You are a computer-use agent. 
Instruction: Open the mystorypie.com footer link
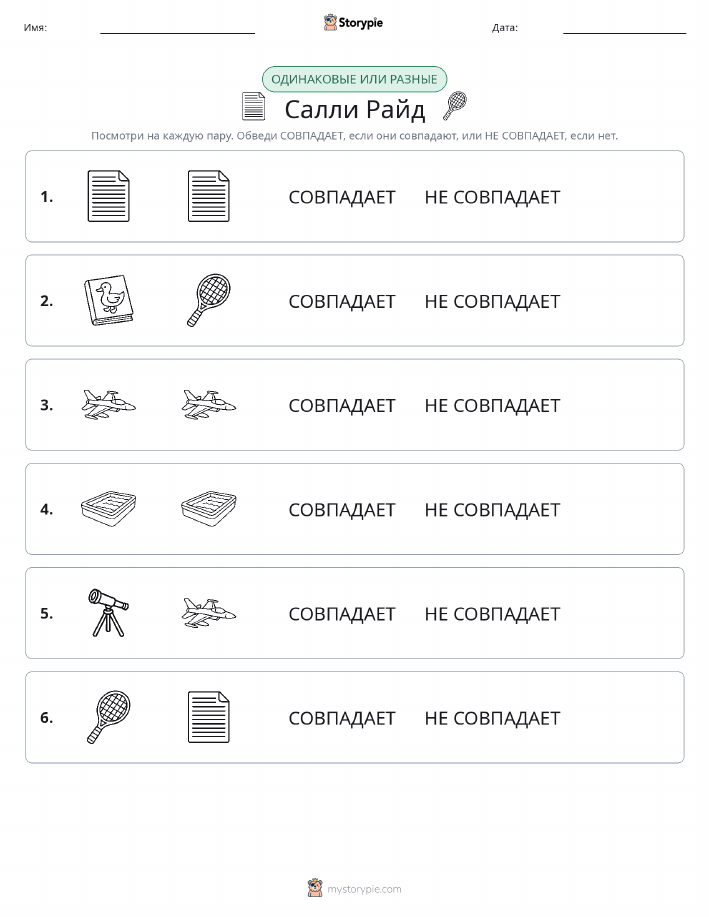[x=364, y=889]
